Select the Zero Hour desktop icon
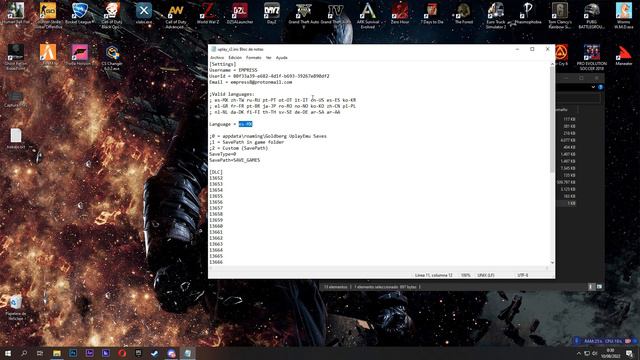The height and width of the screenshot is (360, 640). [x=400, y=13]
